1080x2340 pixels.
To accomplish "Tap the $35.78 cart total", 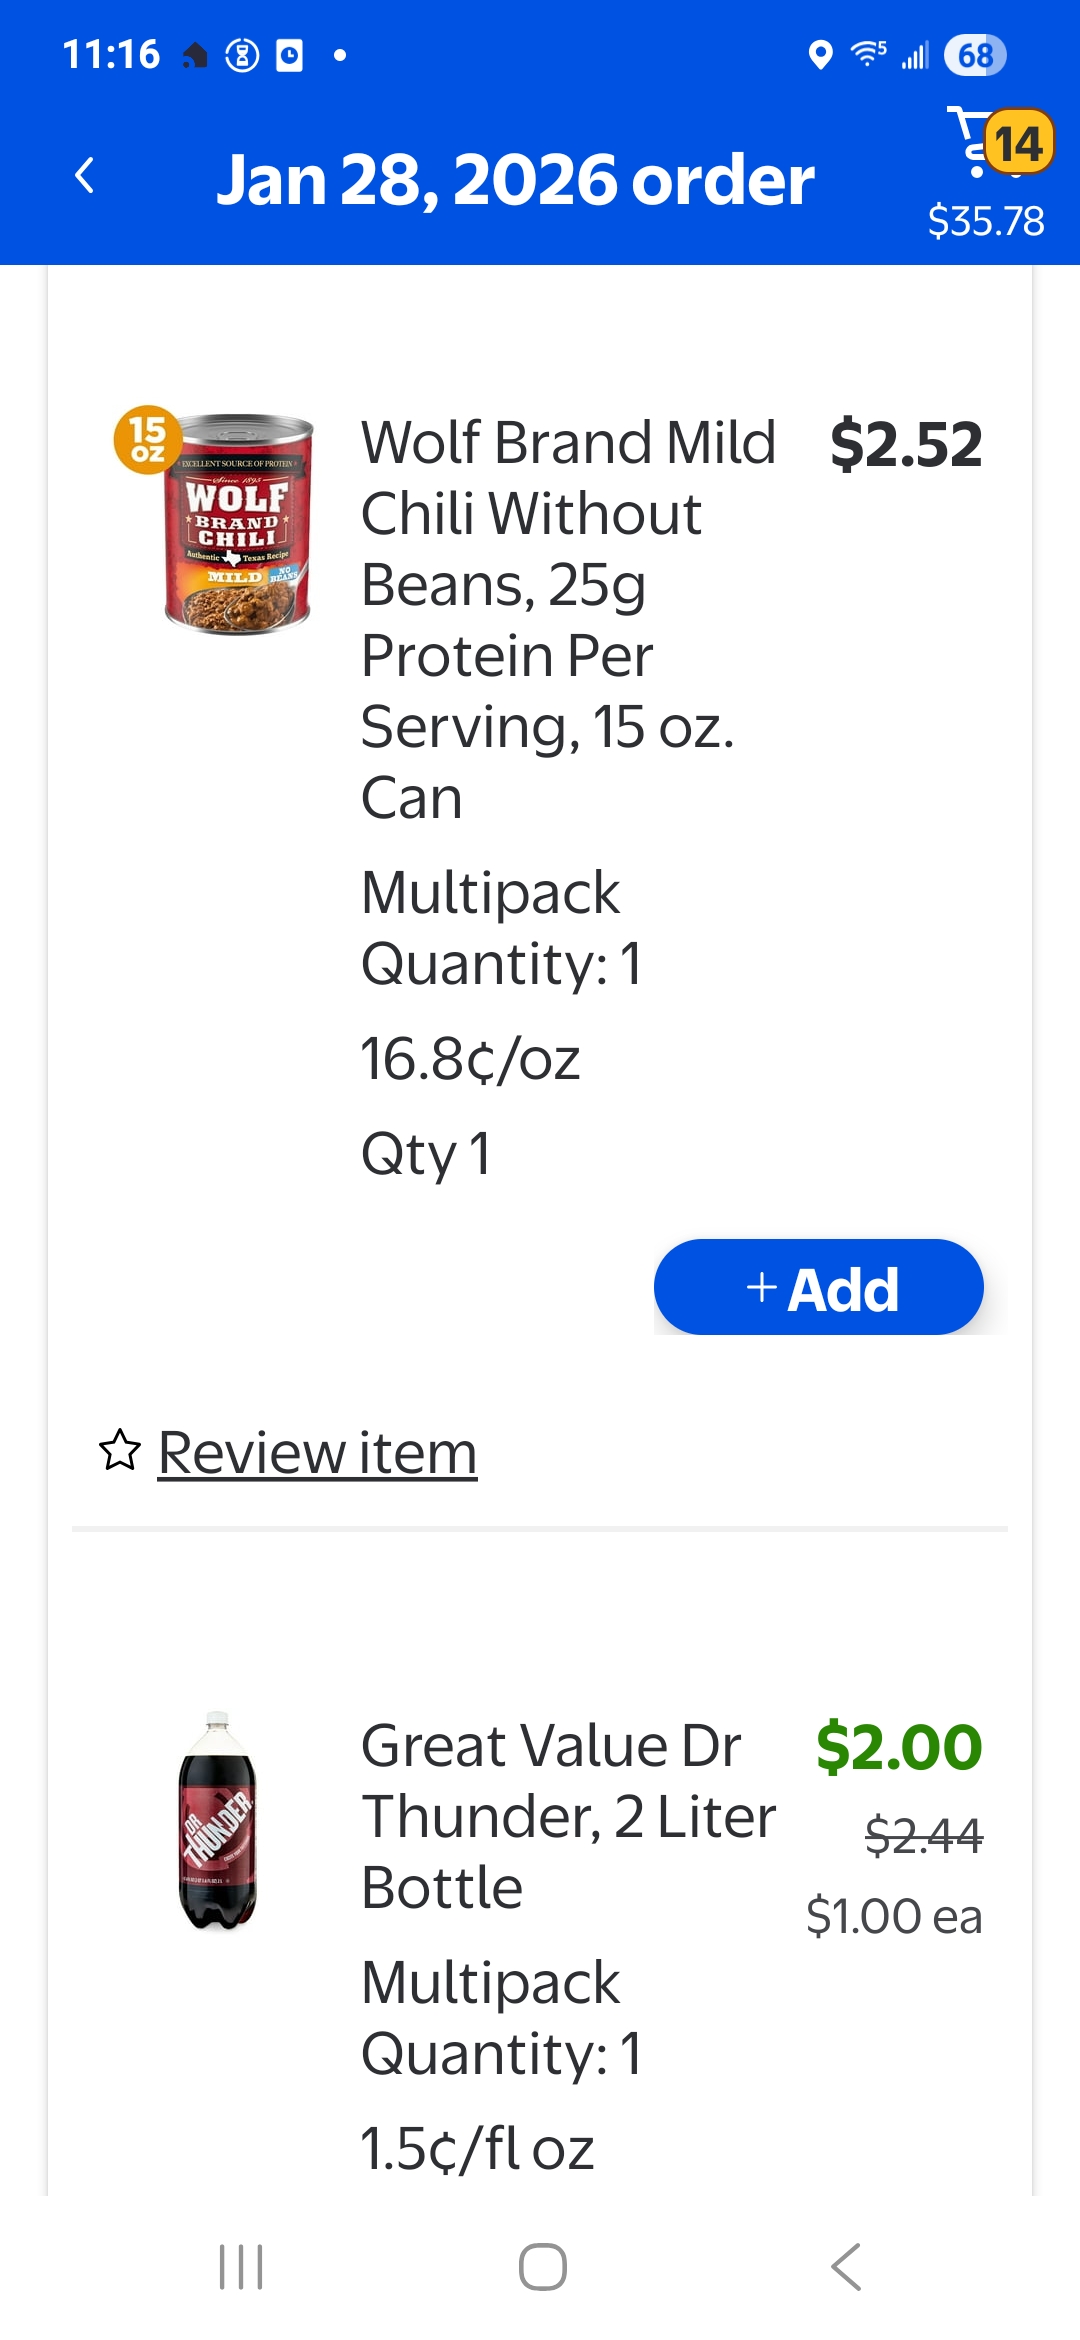I will (x=986, y=221).
